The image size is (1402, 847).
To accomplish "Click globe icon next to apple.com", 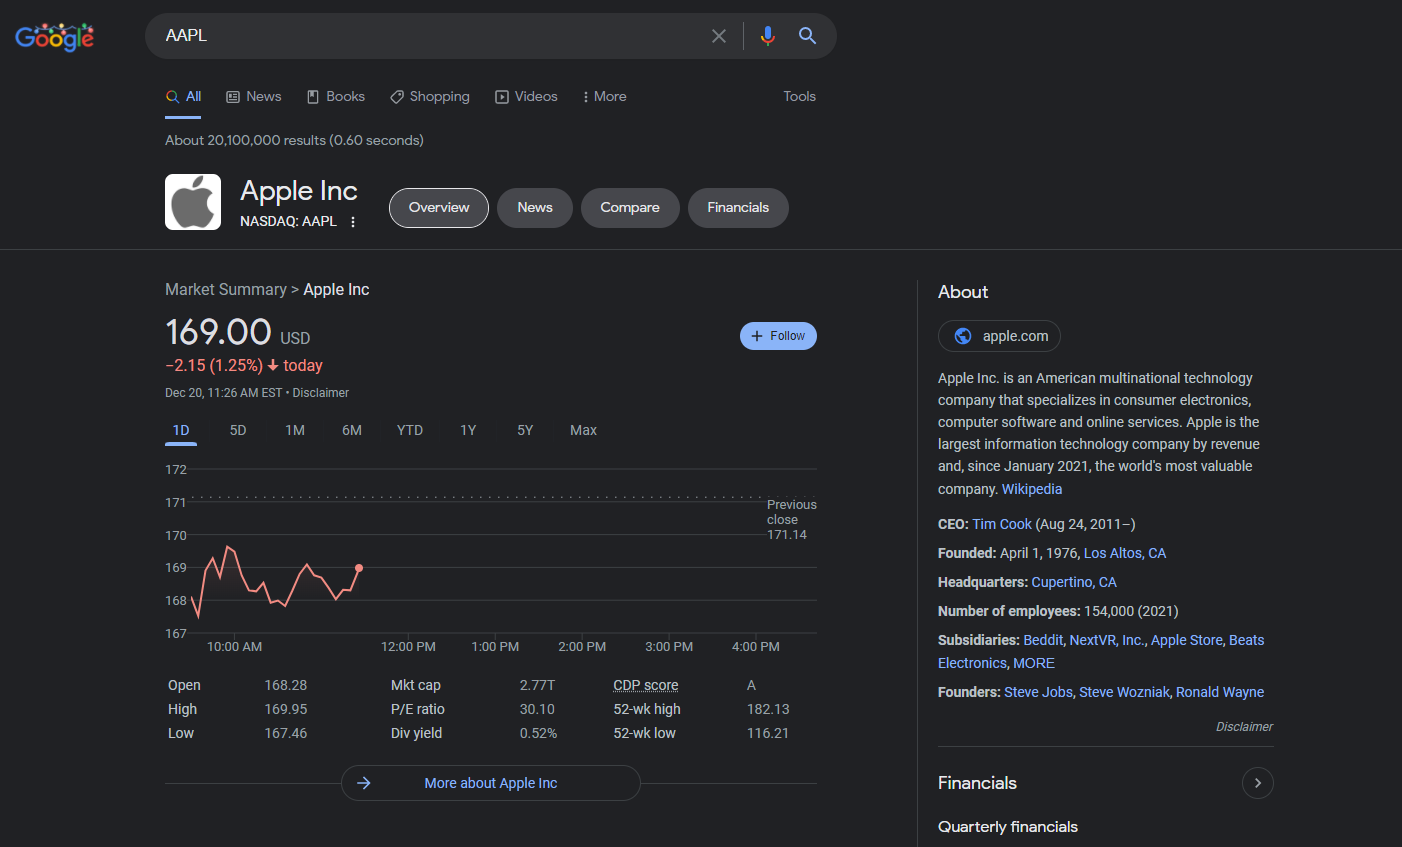I will pos(963,336).
